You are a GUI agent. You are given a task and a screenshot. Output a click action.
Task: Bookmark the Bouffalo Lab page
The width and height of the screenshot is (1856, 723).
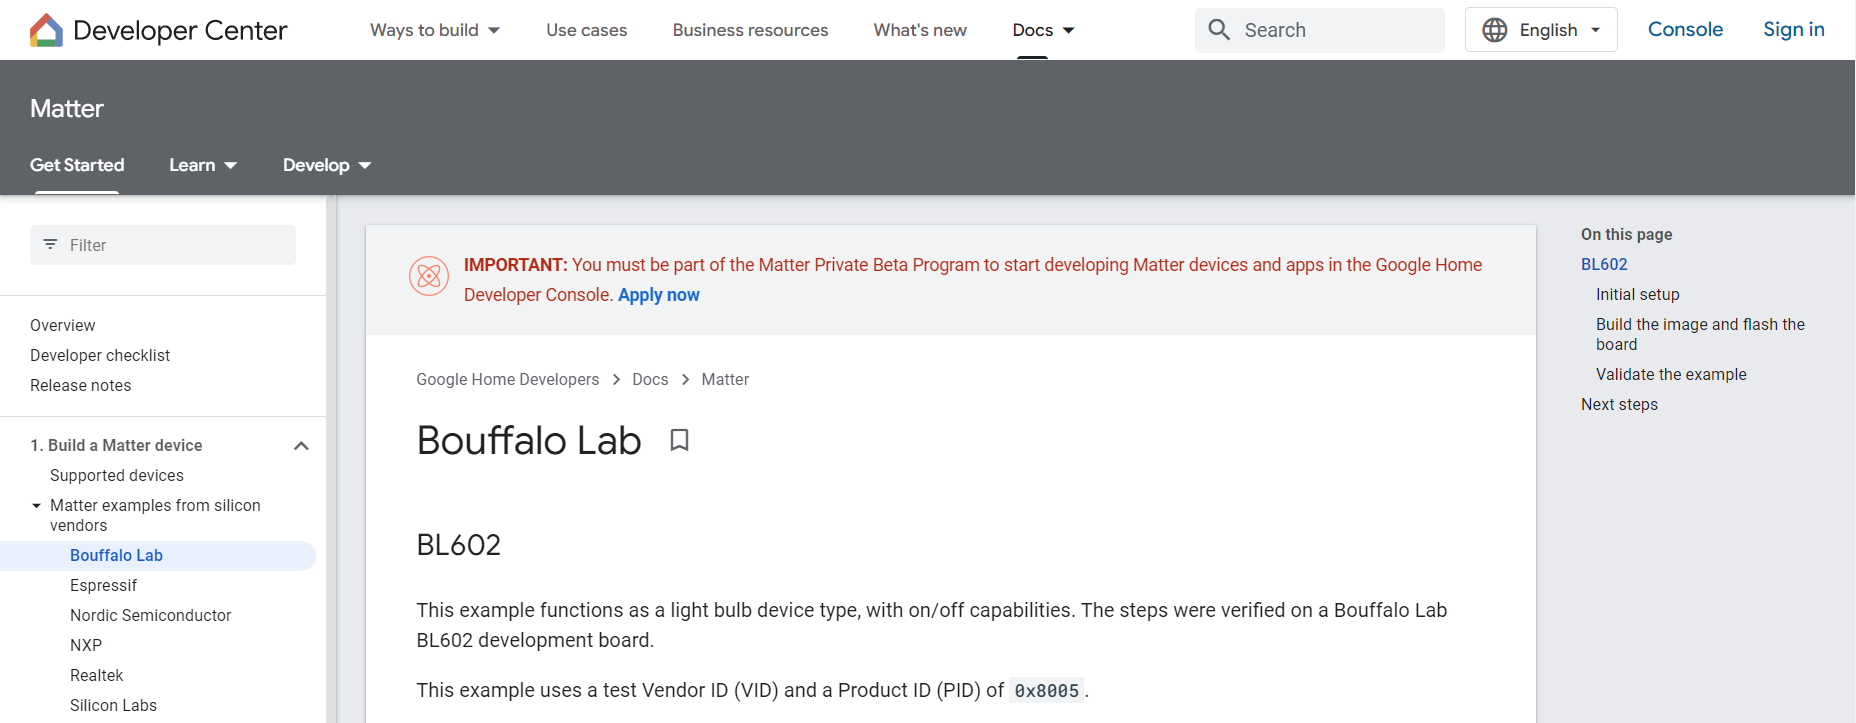680,440
